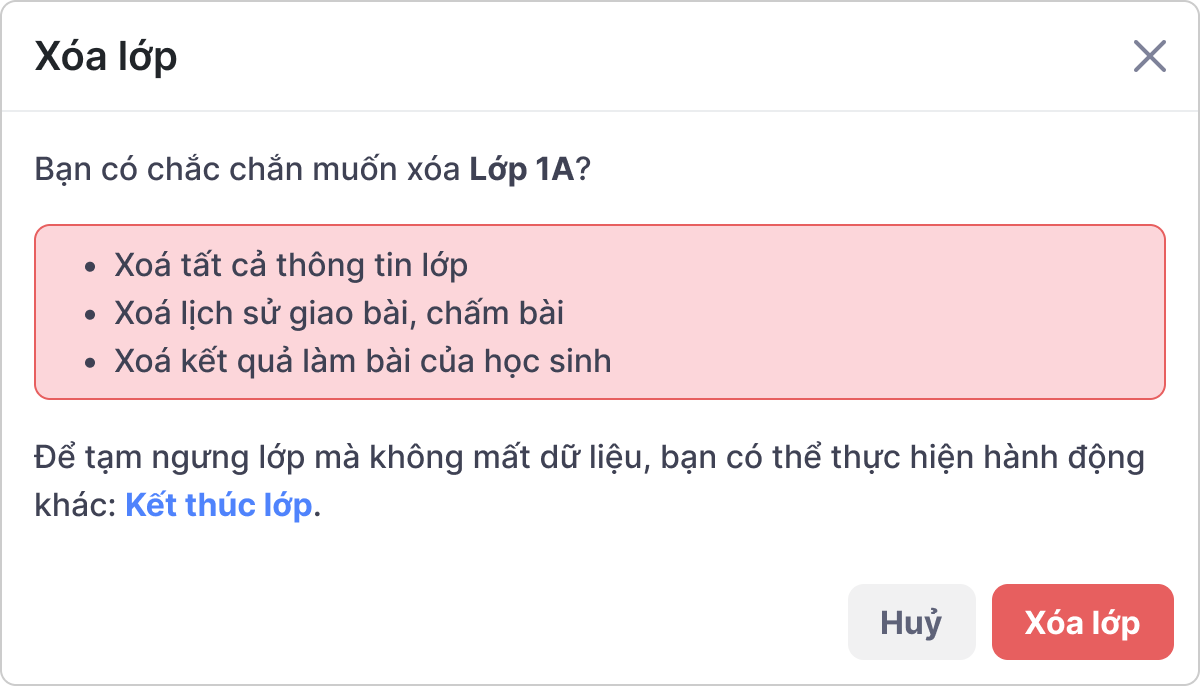Select warning item Xoá tất cả thông tin lớp
This screenshot has height=686, width=1200.
291,265
